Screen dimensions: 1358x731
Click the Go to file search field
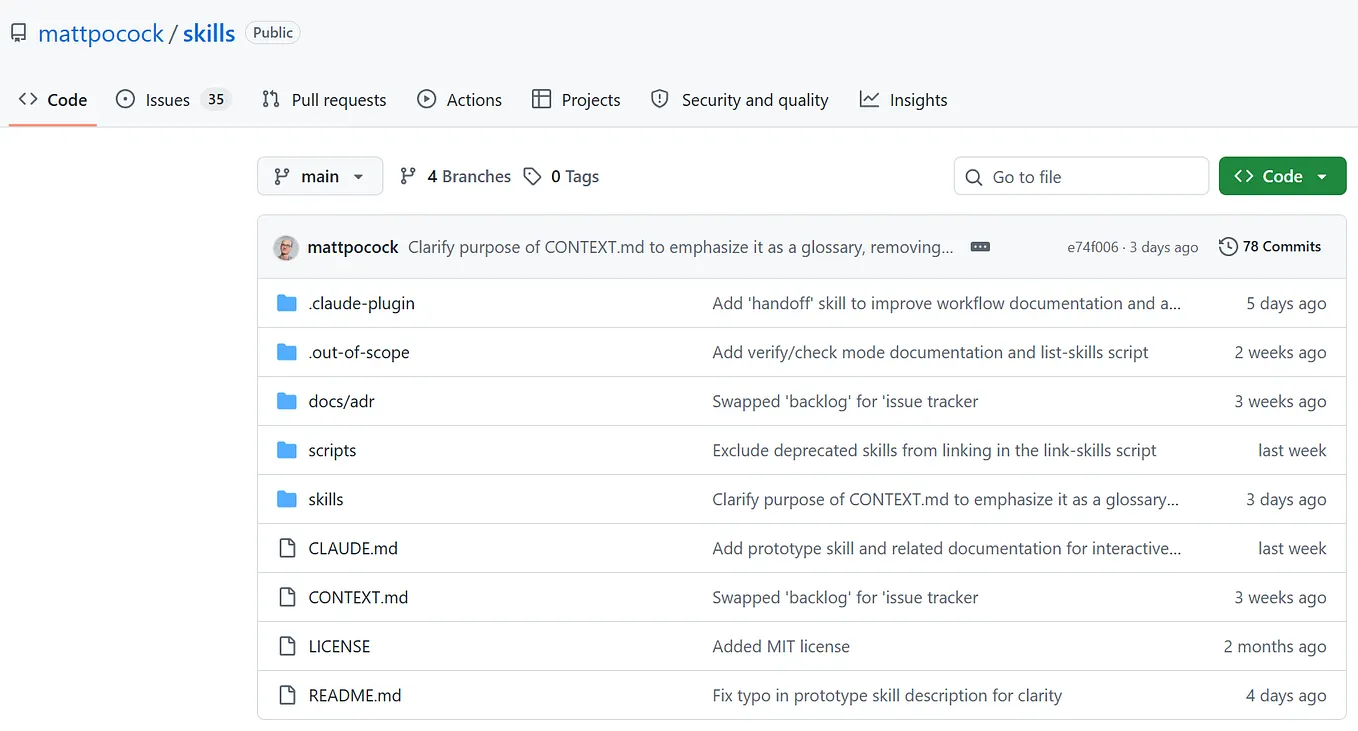1081,176
